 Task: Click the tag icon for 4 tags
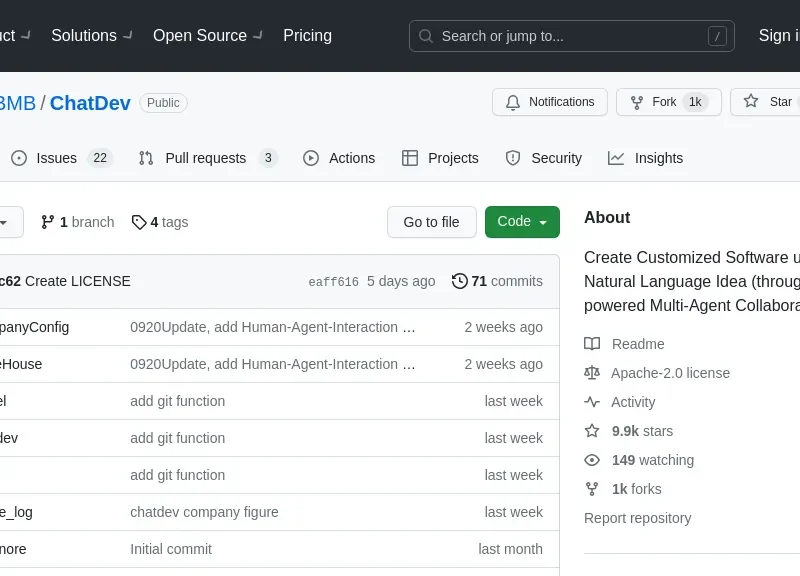(x=139, y=222)
